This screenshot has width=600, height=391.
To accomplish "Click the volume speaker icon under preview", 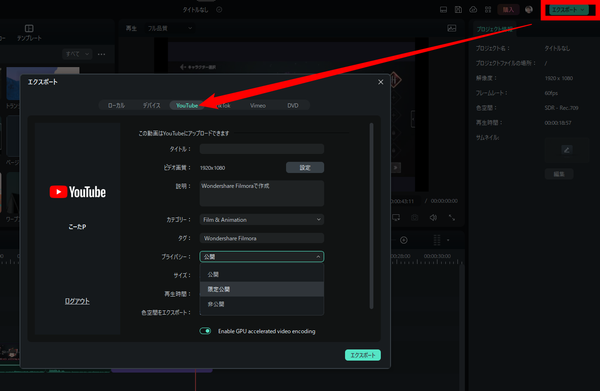I will [433, 218].
